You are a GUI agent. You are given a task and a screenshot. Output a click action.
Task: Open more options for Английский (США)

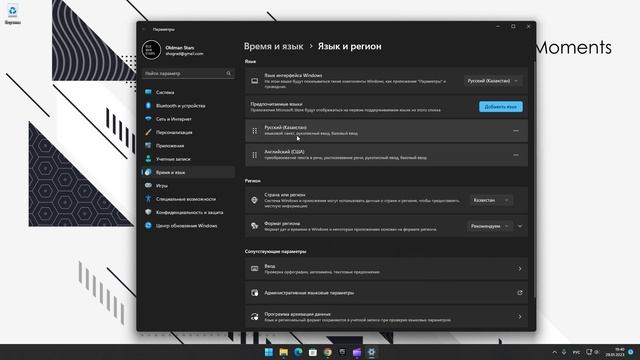[x=516, y=155]
